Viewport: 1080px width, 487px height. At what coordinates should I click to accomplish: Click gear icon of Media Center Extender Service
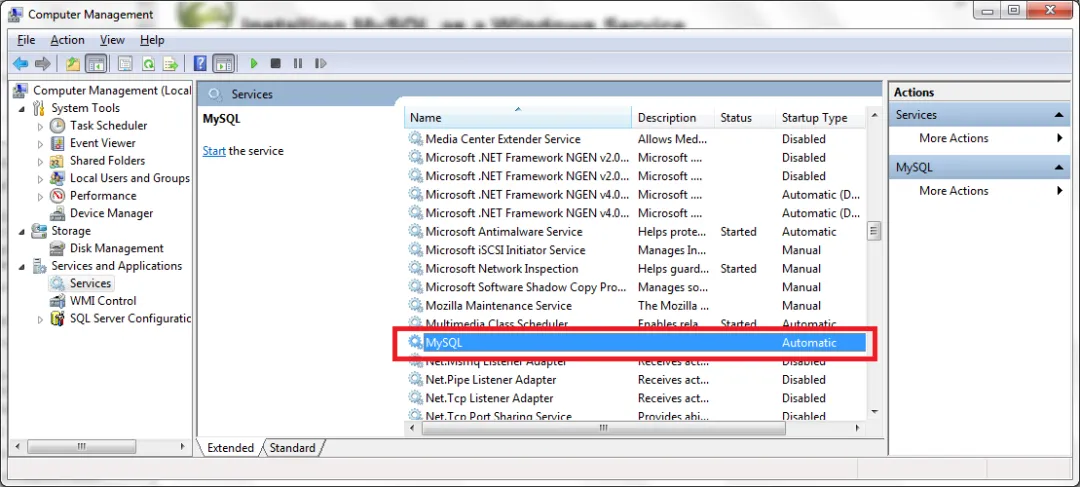click(415, 138)
